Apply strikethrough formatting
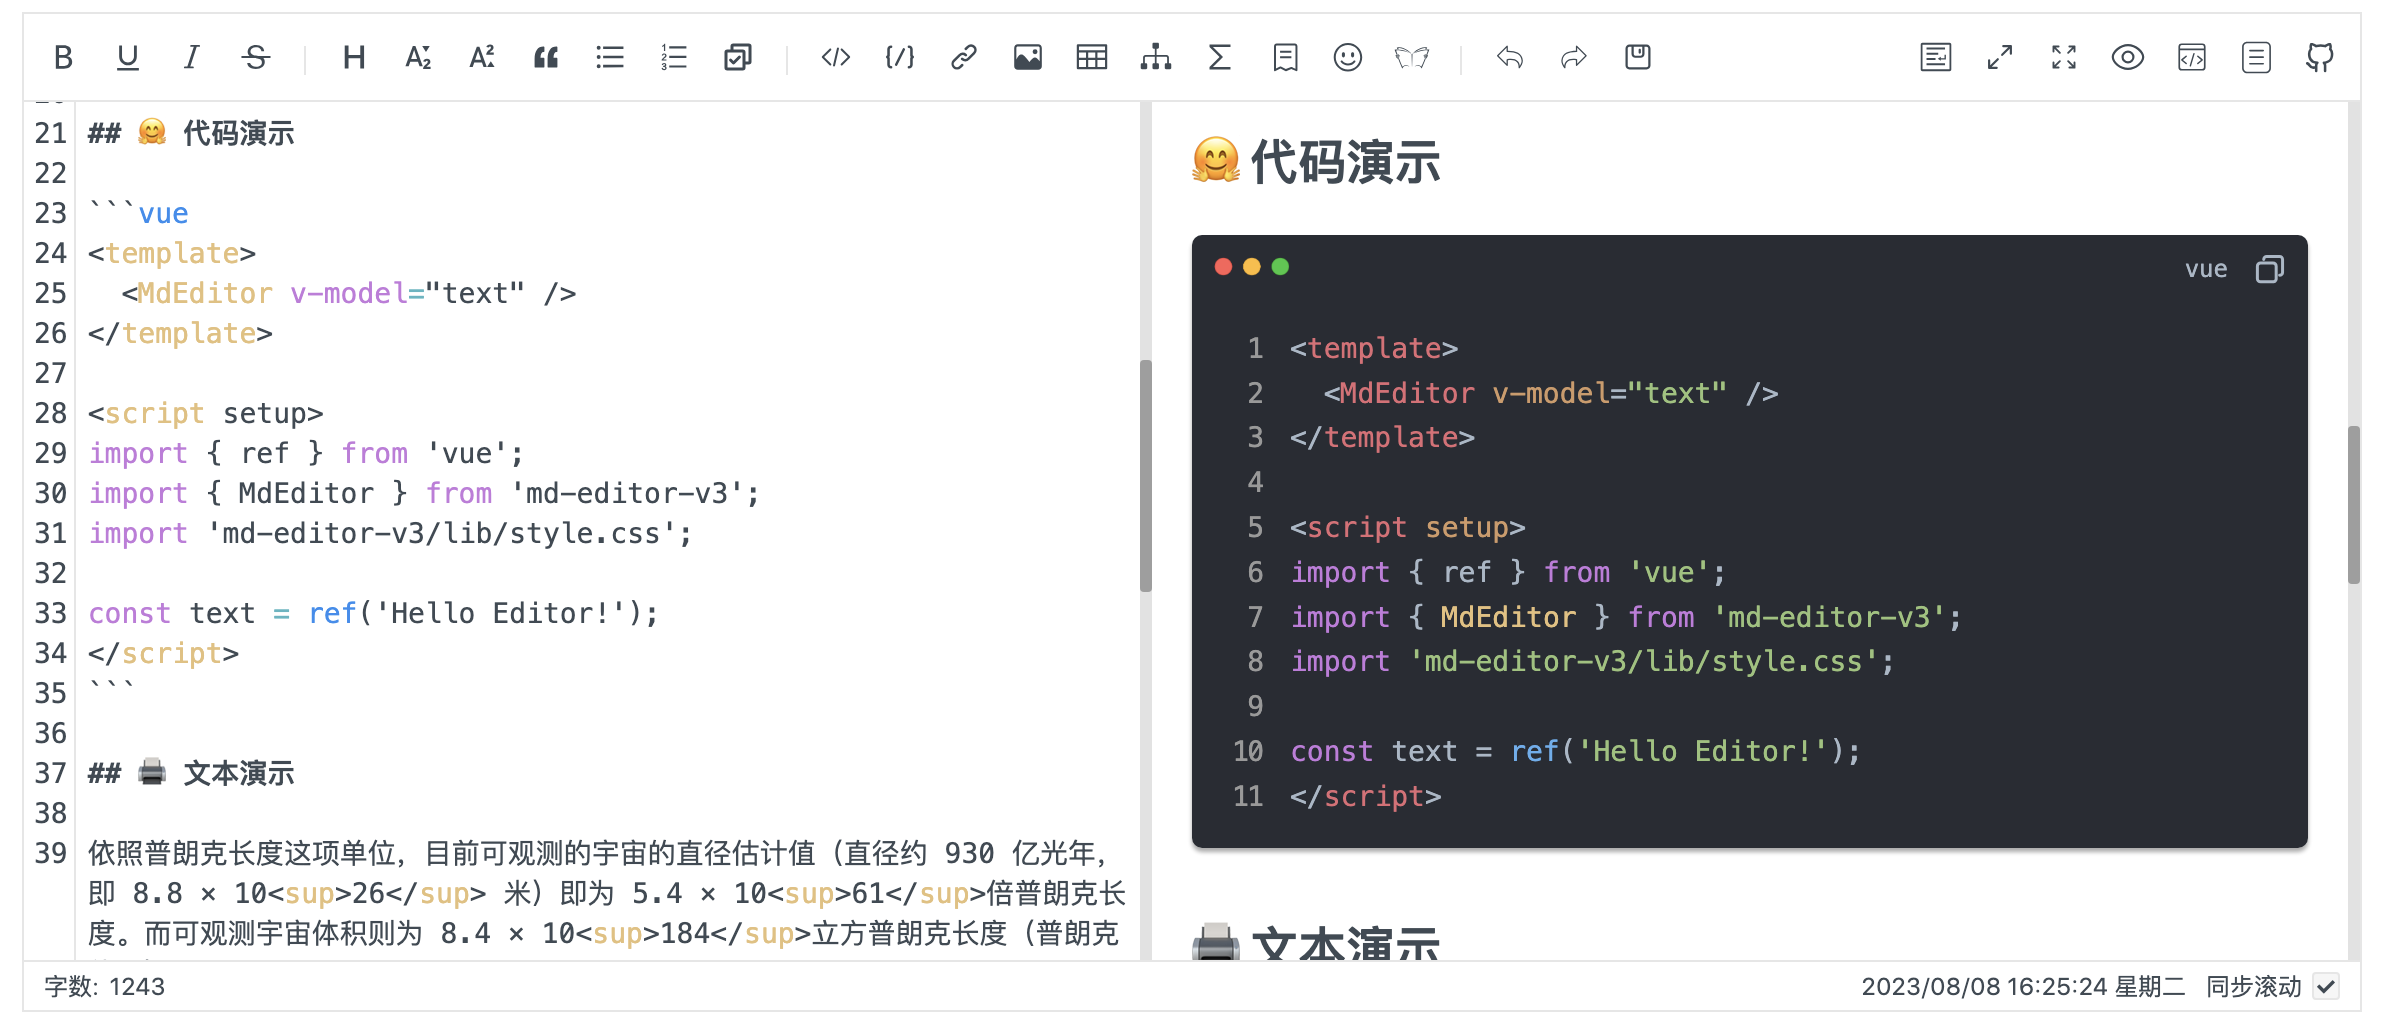This screenshot has width=2394, height=1018. click(256, 57)
